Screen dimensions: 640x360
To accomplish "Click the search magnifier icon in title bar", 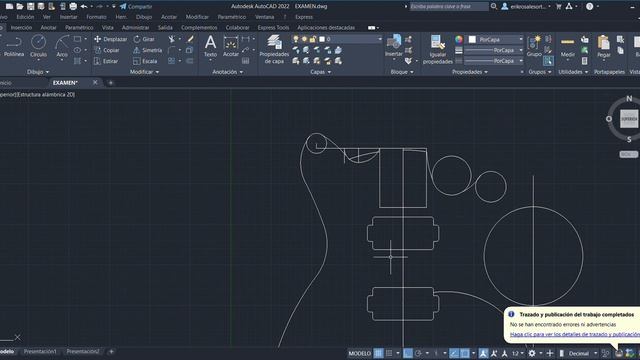I will (494, 7).
